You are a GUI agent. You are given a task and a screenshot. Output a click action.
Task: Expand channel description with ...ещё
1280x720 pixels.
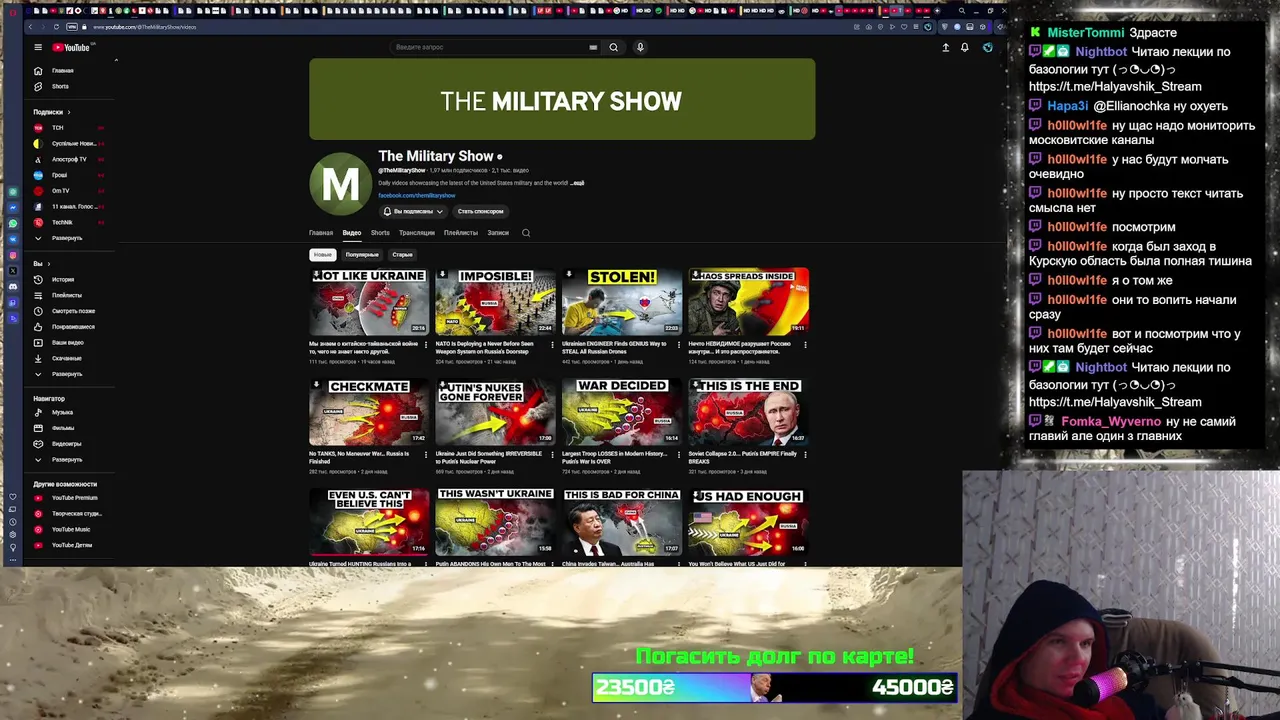[x=577, y=183]
